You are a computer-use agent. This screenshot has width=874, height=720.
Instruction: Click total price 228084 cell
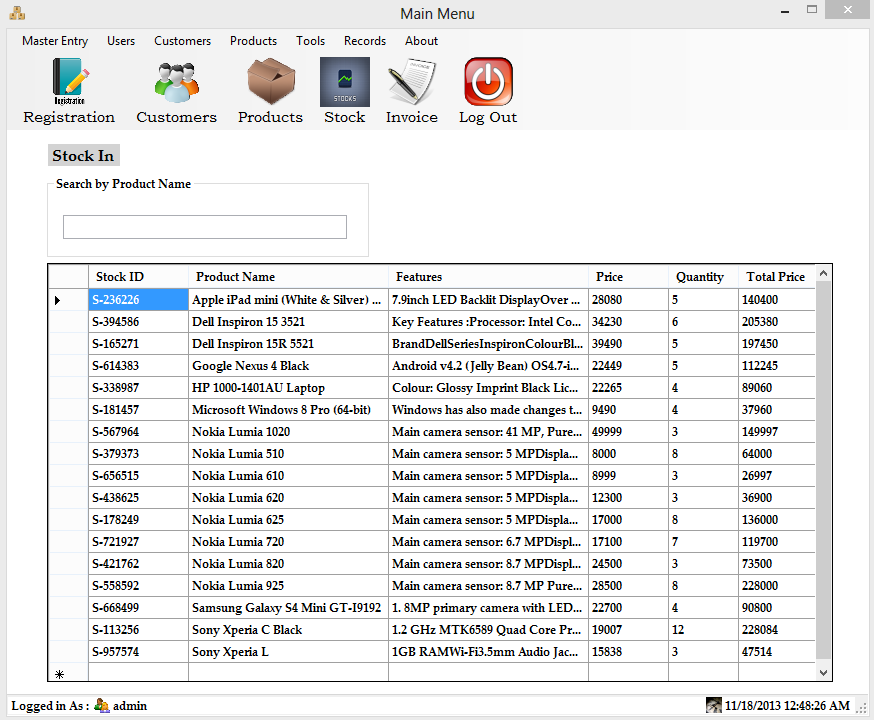(777, 630)
